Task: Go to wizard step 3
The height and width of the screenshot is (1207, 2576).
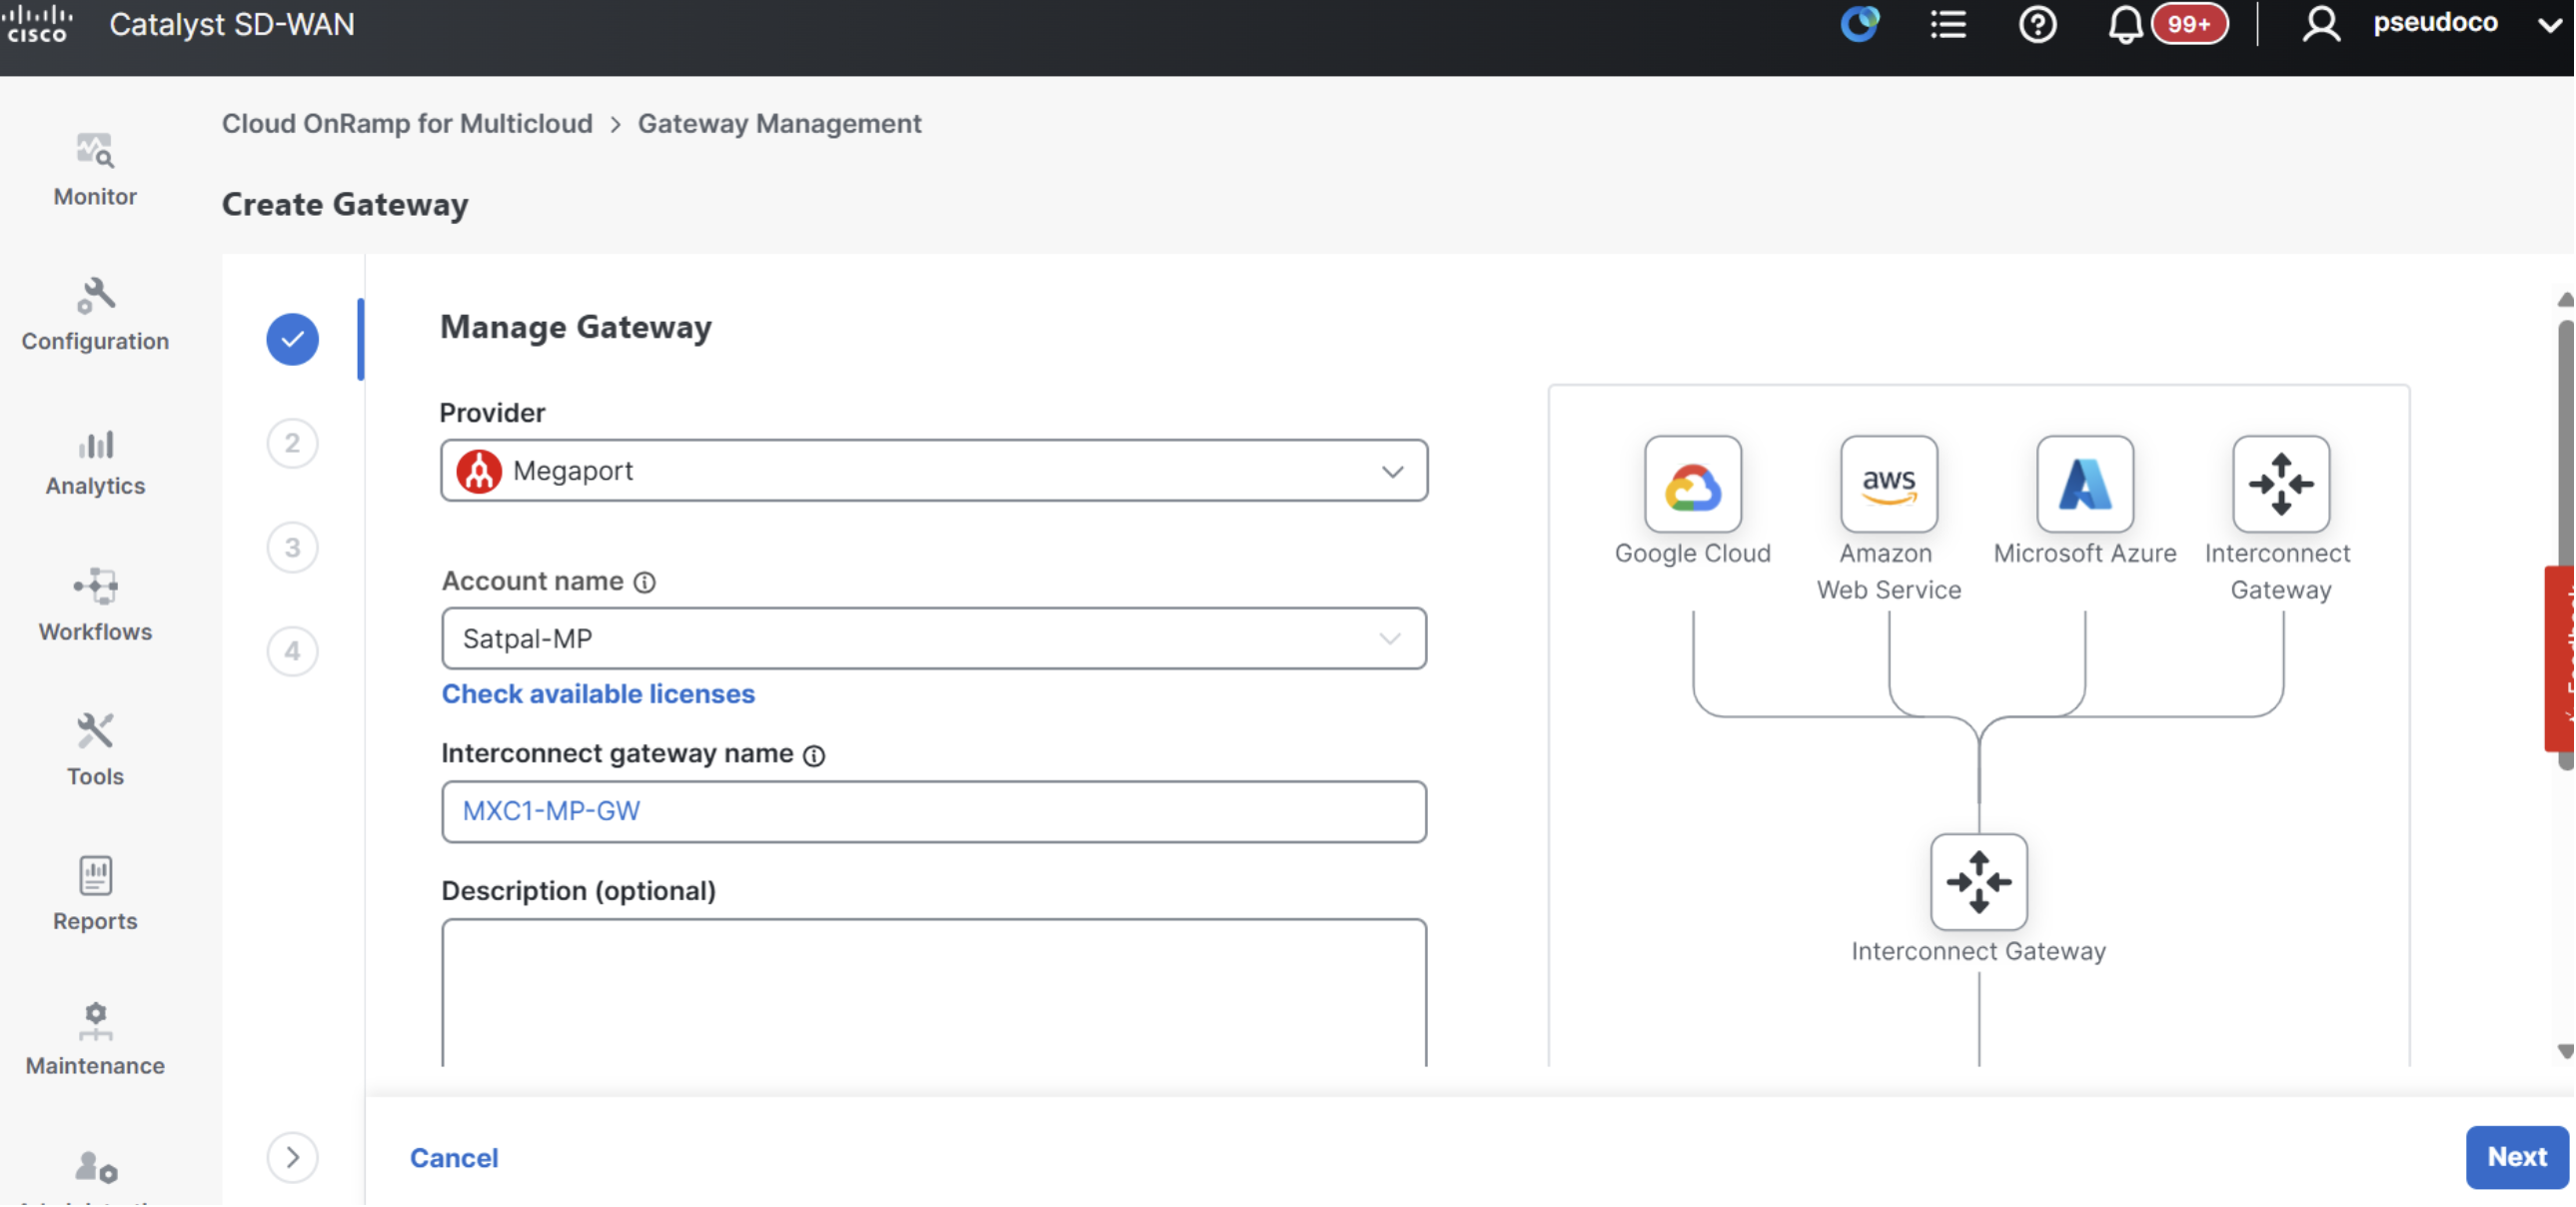Action: coord(292,548)
